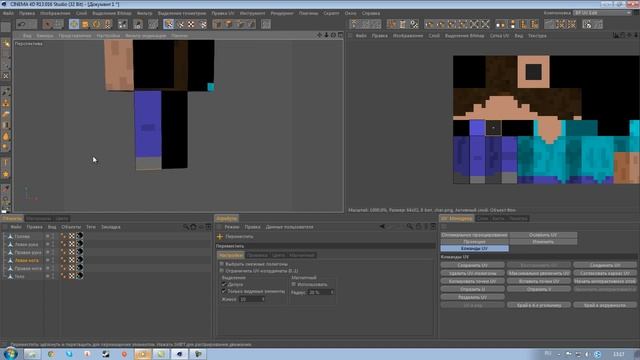Click the Радиус field stepper arrows
The height and width of the screenshot is (360, 640).
(x=332, y=292)
